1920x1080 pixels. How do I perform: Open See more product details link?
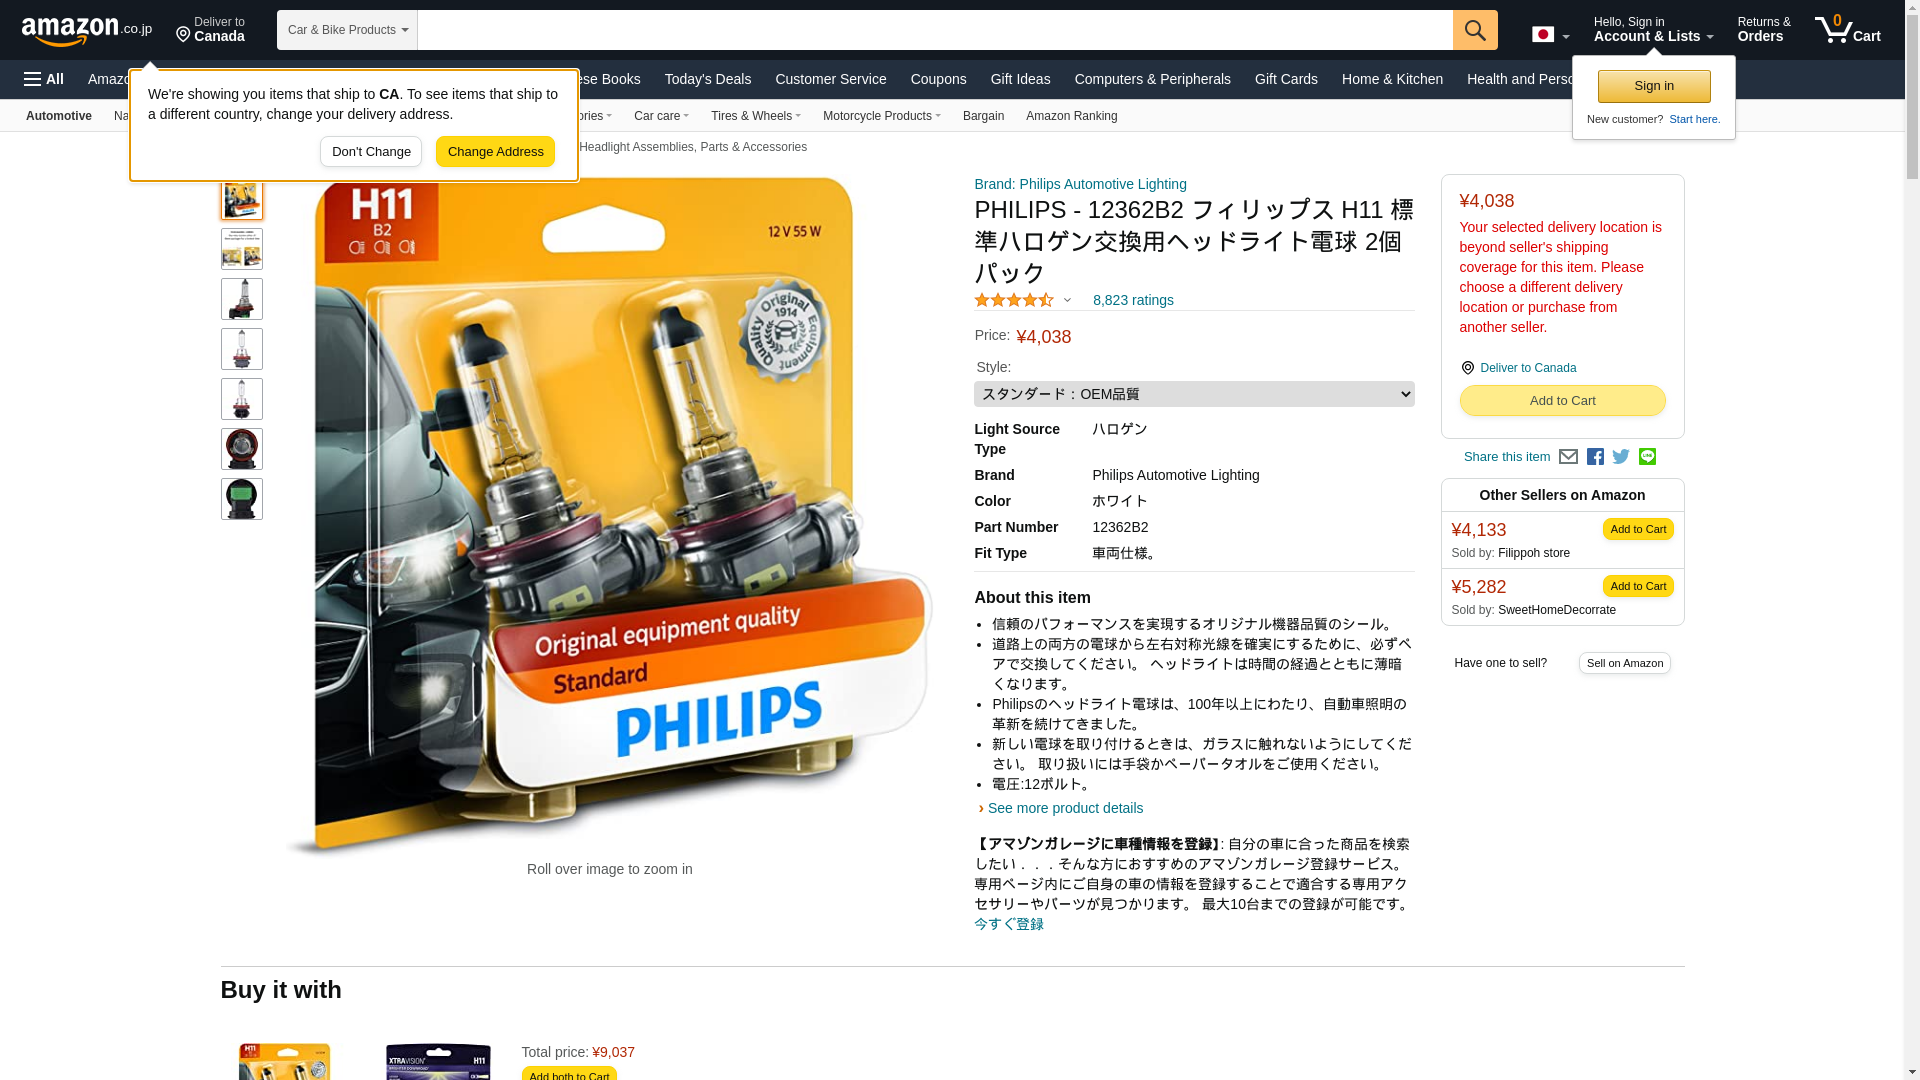(1065, 808)
